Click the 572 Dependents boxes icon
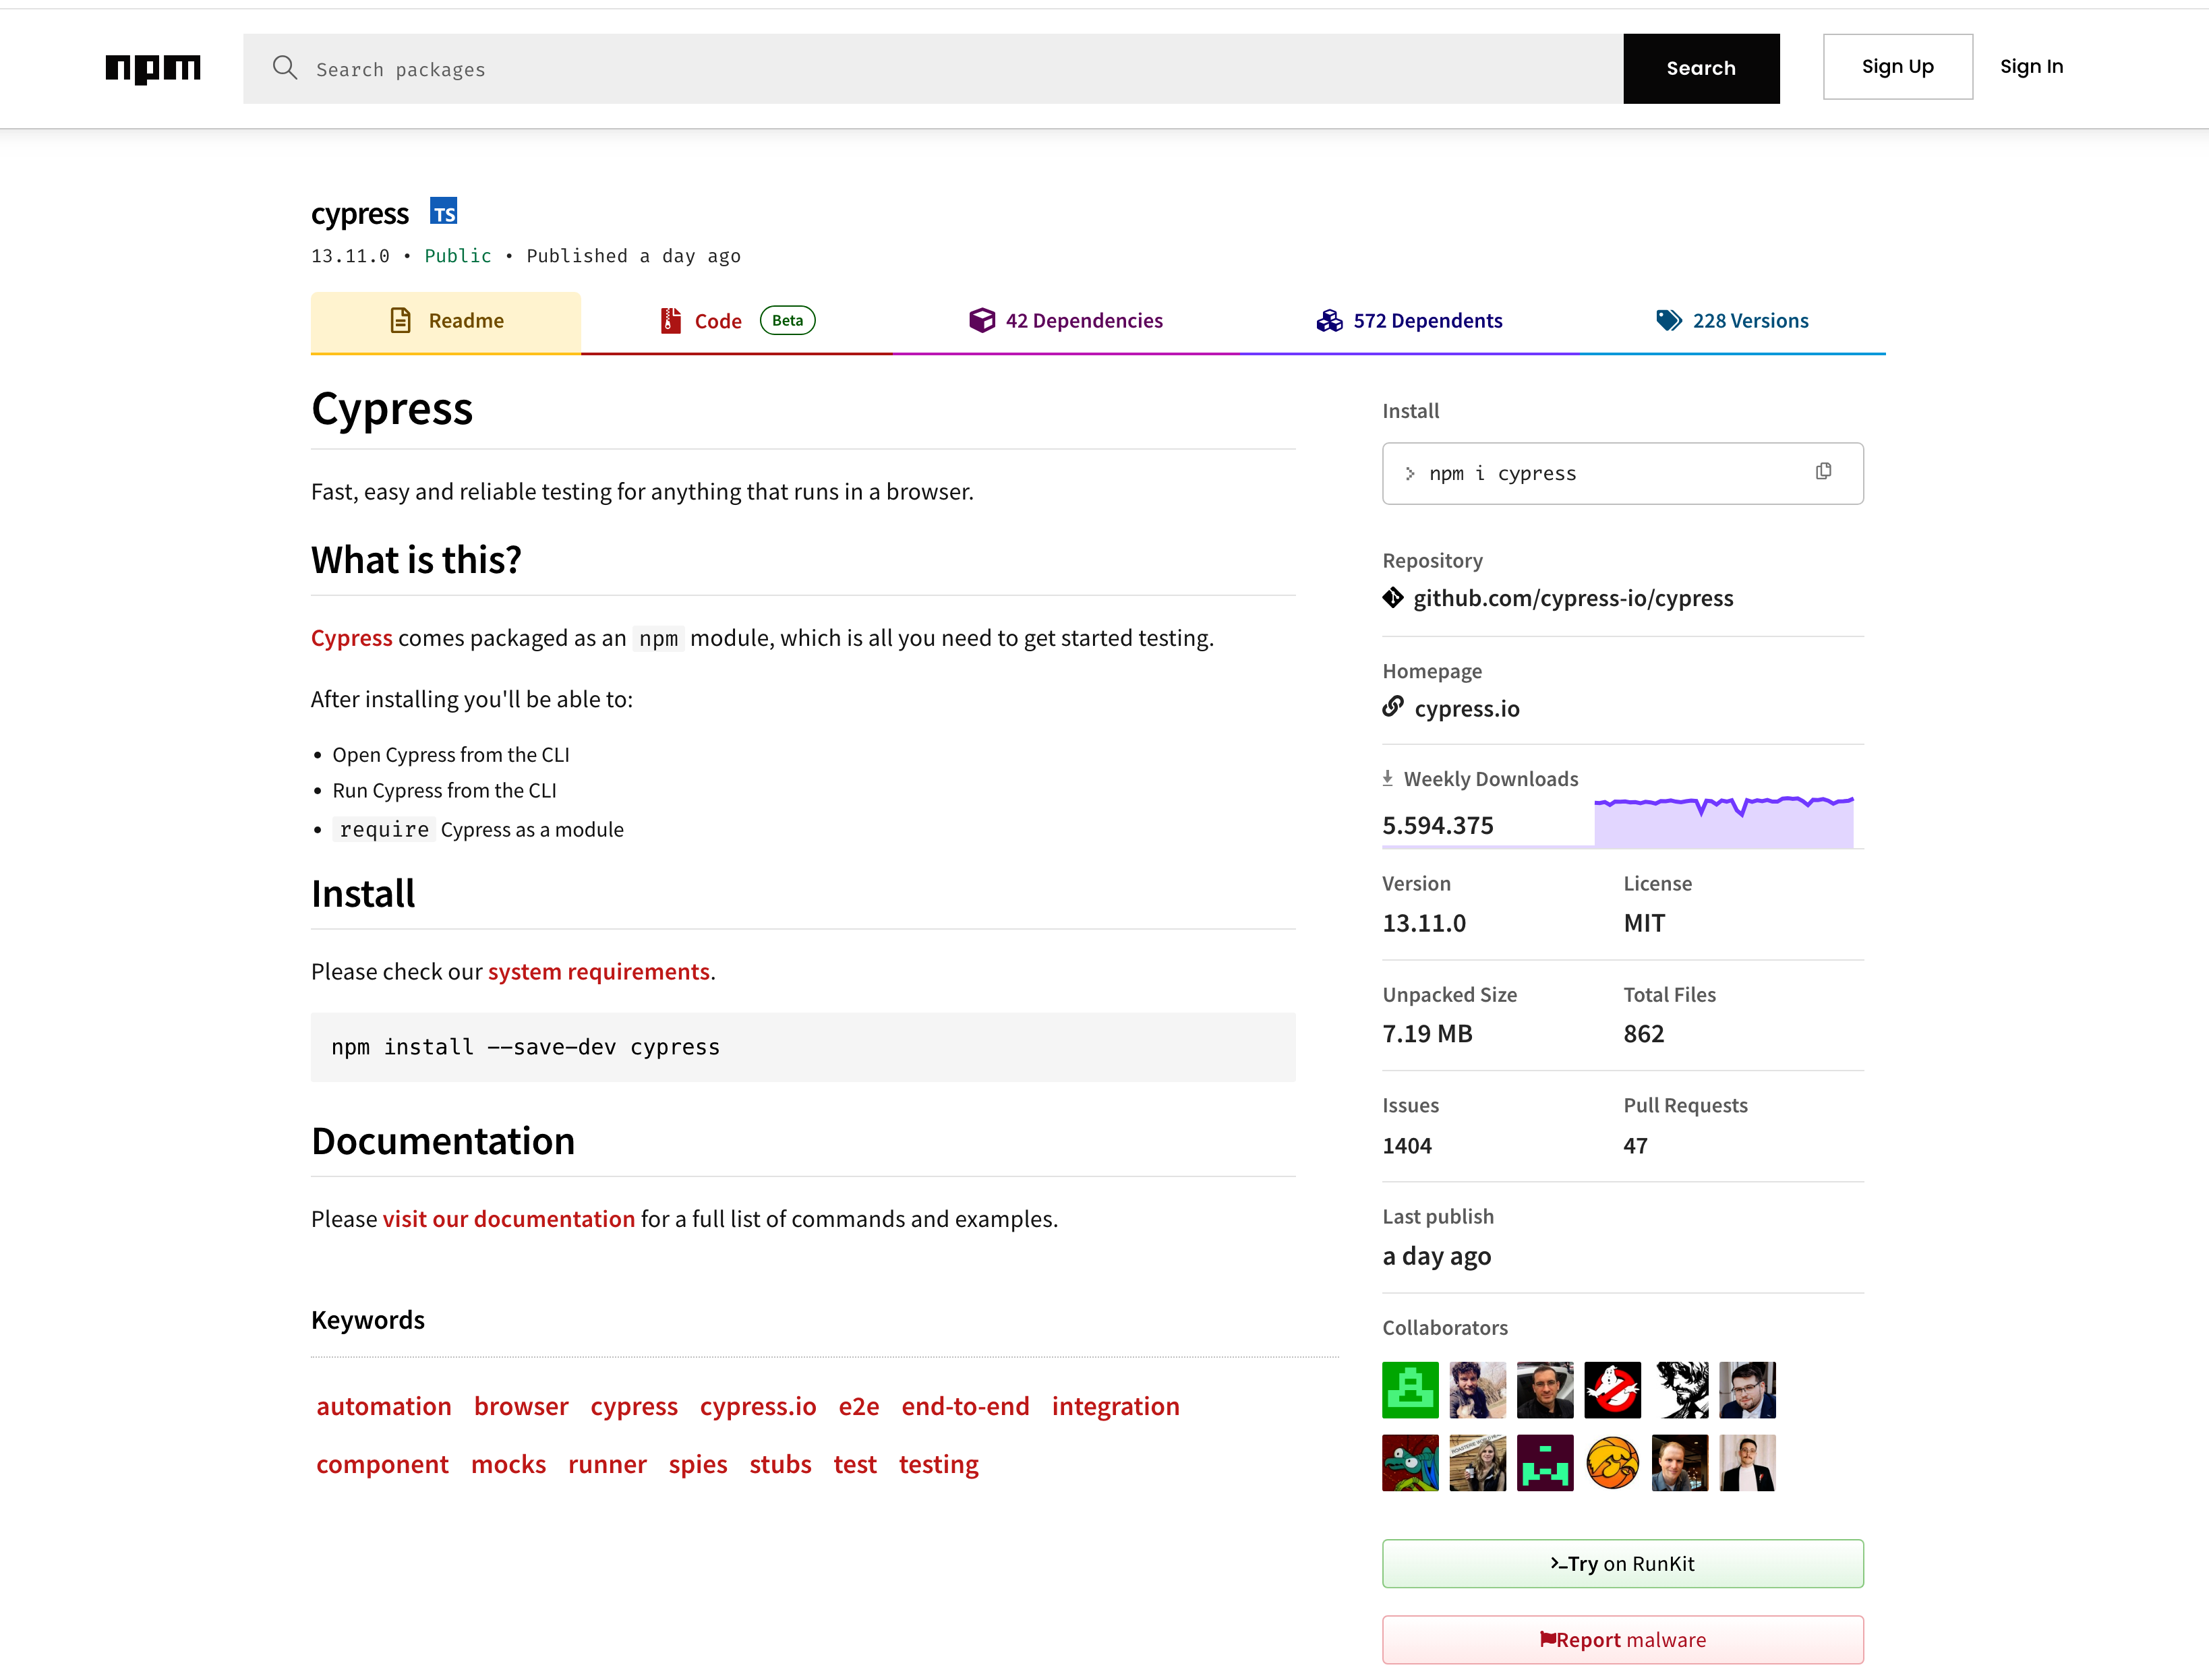The image size is (2209, 1680). [1329, 320]
